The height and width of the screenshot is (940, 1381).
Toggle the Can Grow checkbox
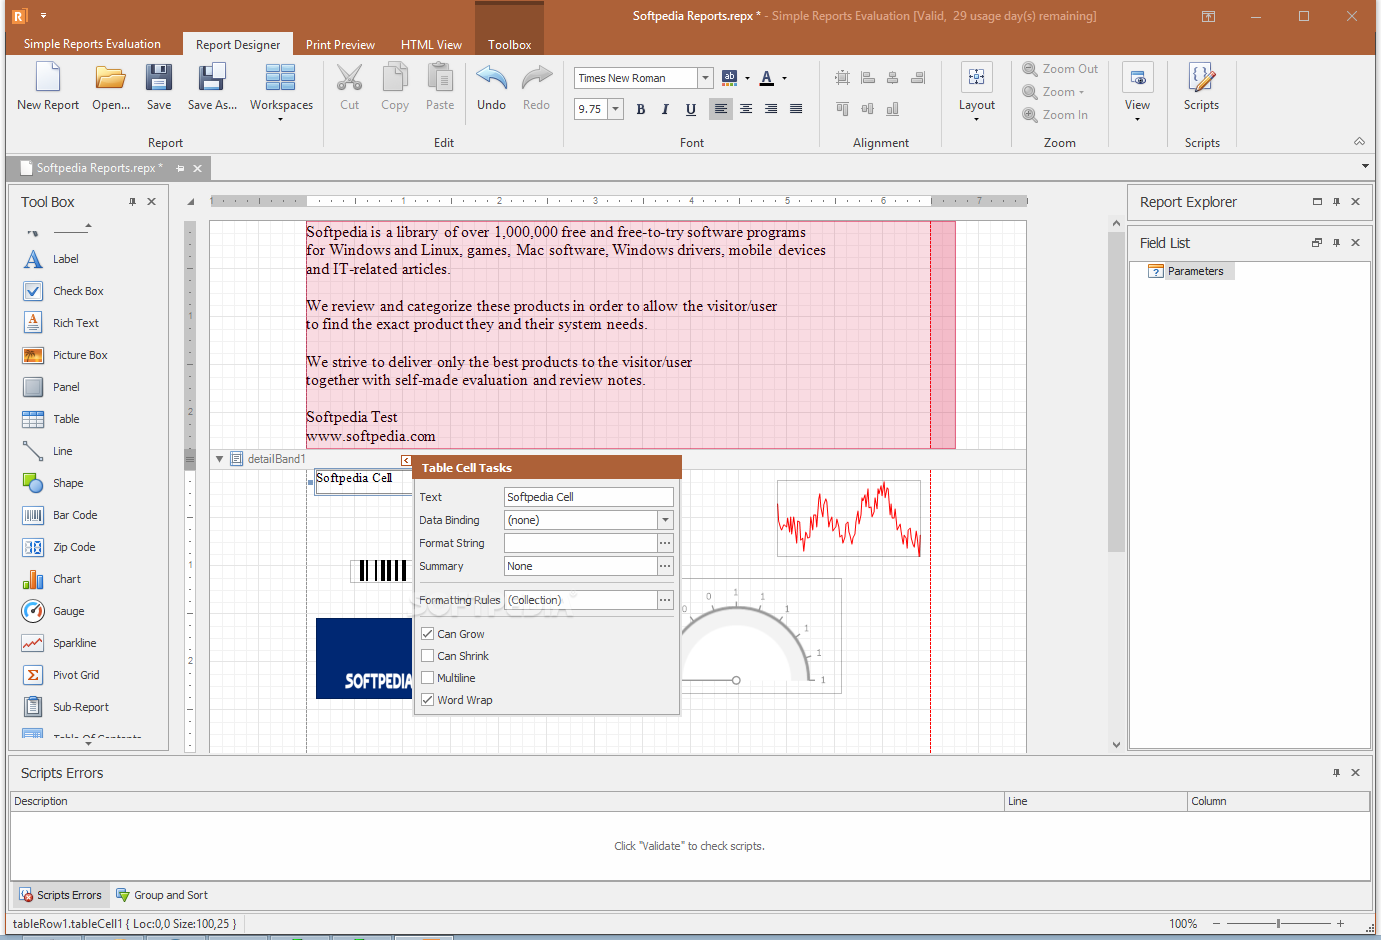(x=428, y=634)
